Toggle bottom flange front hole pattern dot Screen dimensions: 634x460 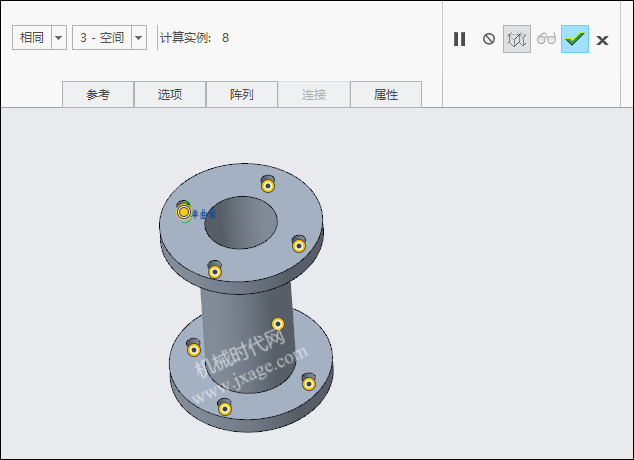click(x=225, y=409)
